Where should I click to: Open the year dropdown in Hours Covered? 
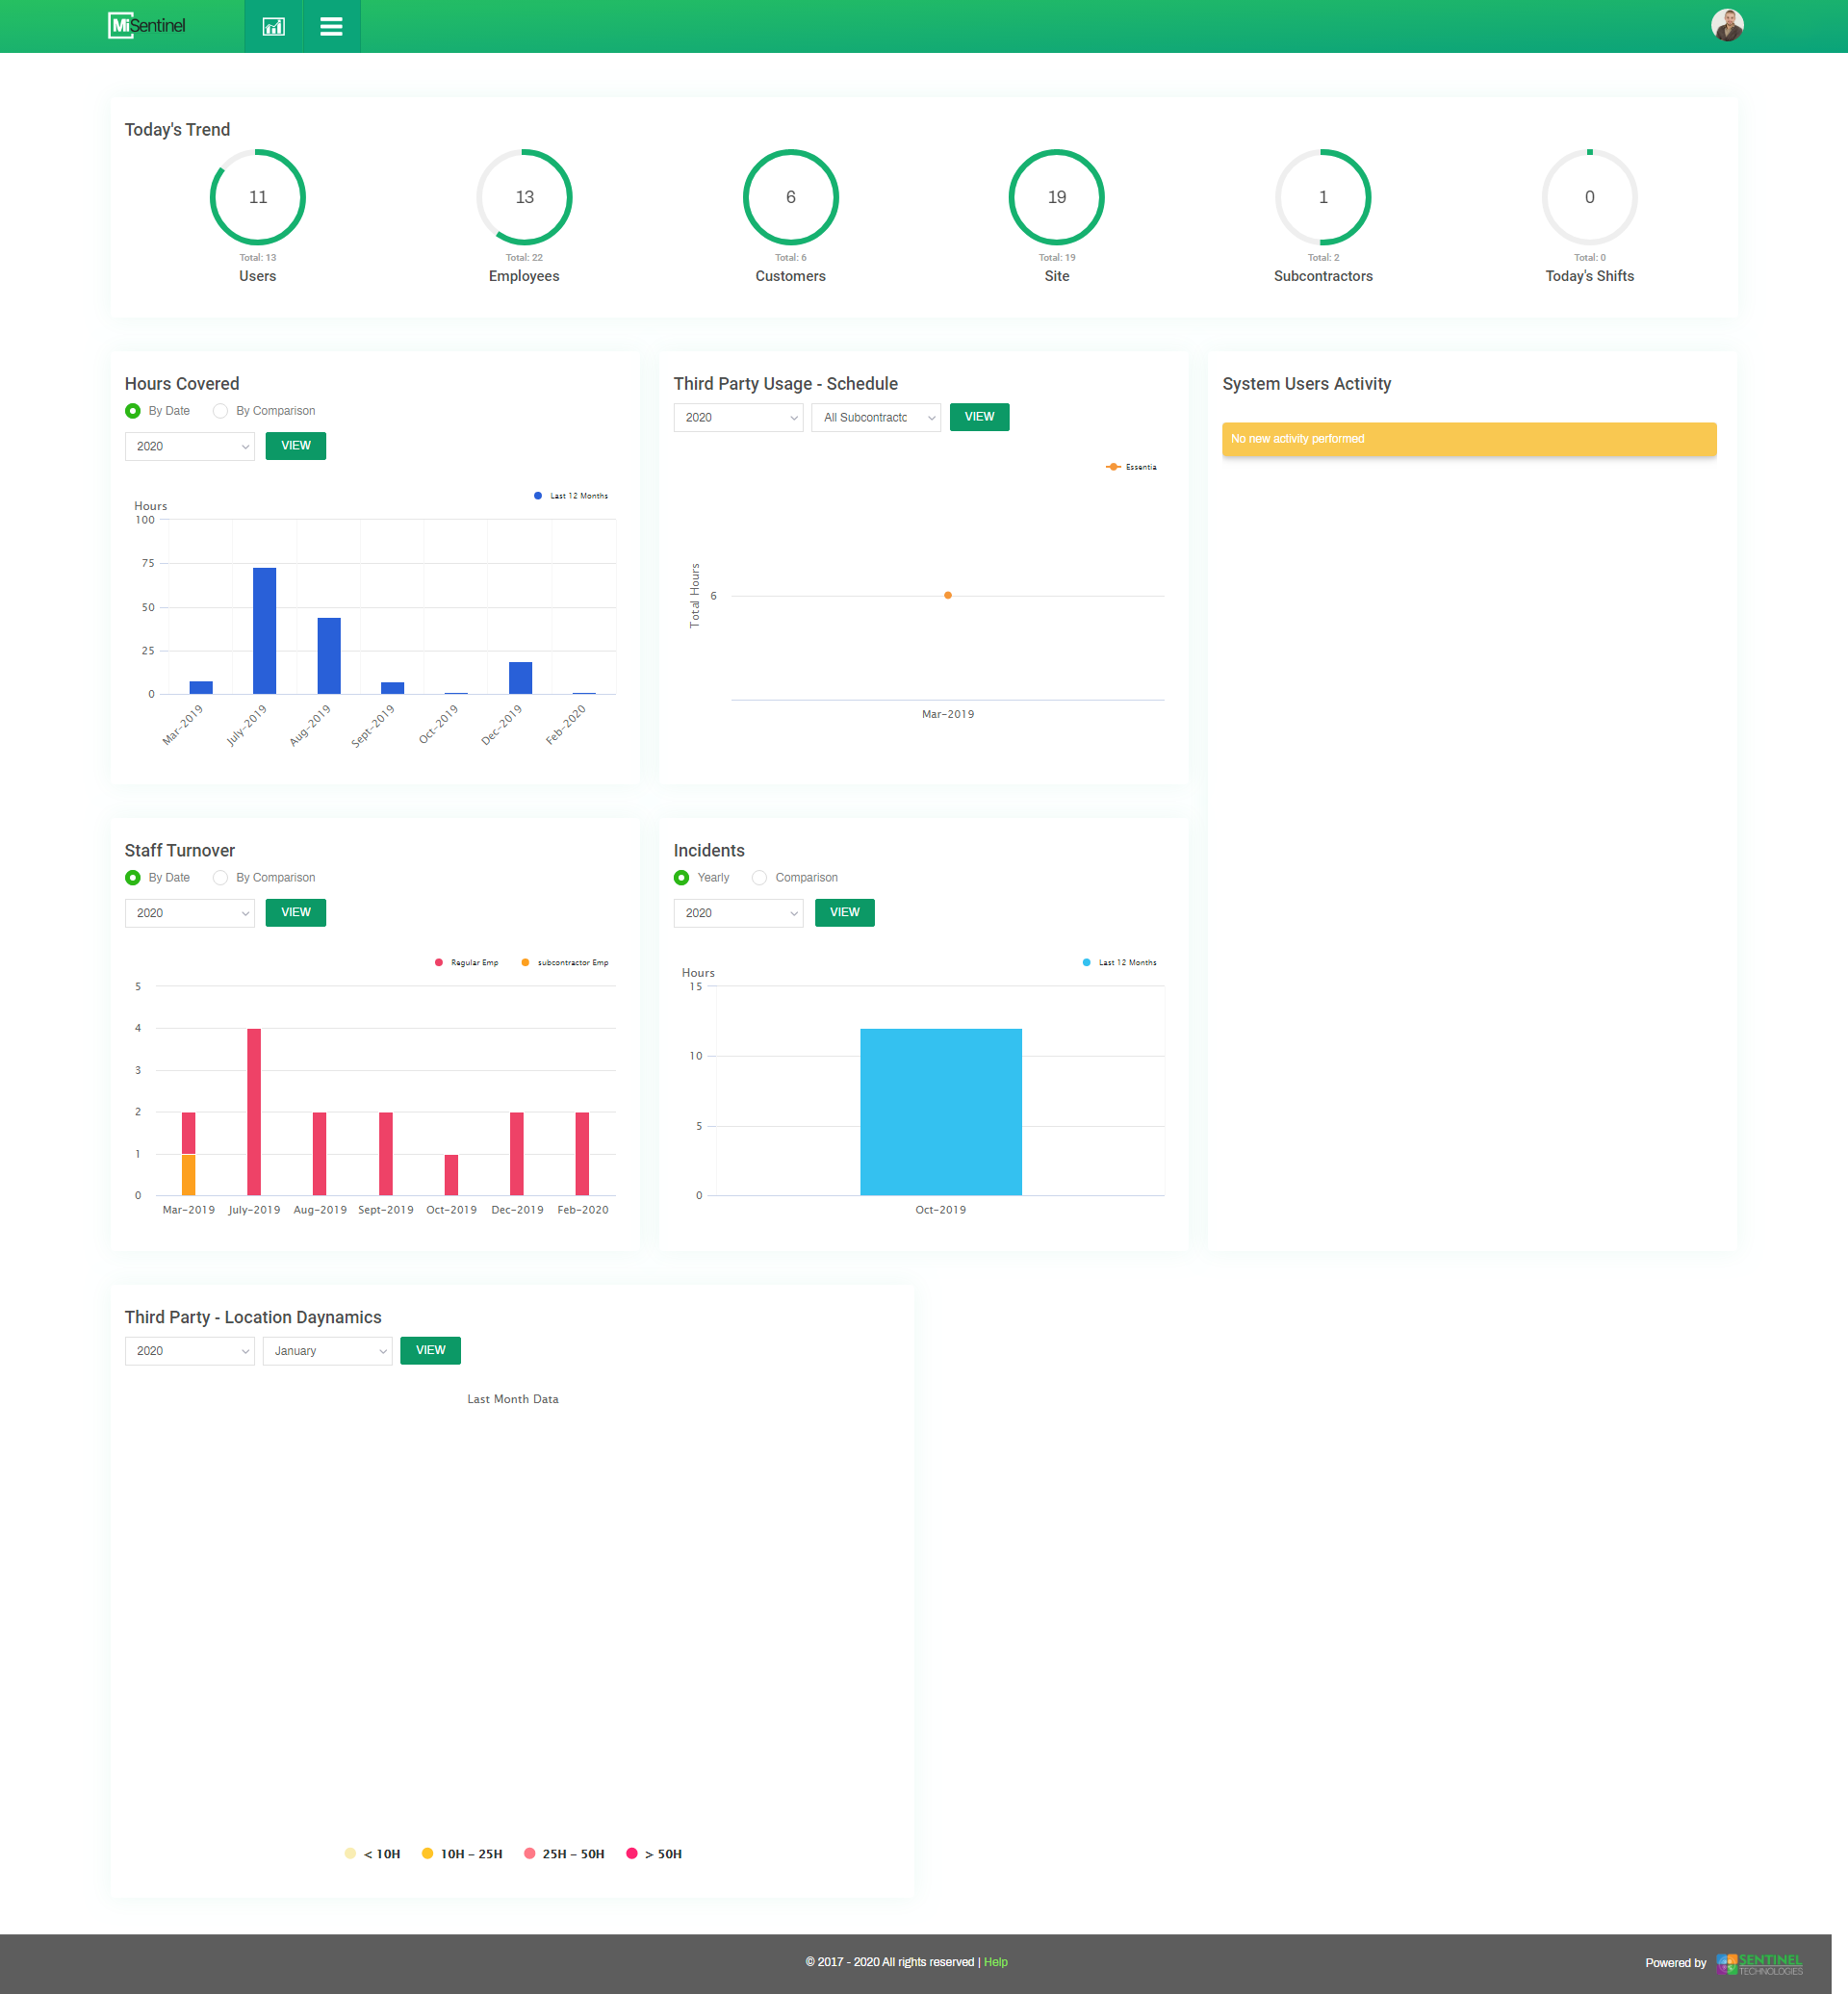point(190,446)
